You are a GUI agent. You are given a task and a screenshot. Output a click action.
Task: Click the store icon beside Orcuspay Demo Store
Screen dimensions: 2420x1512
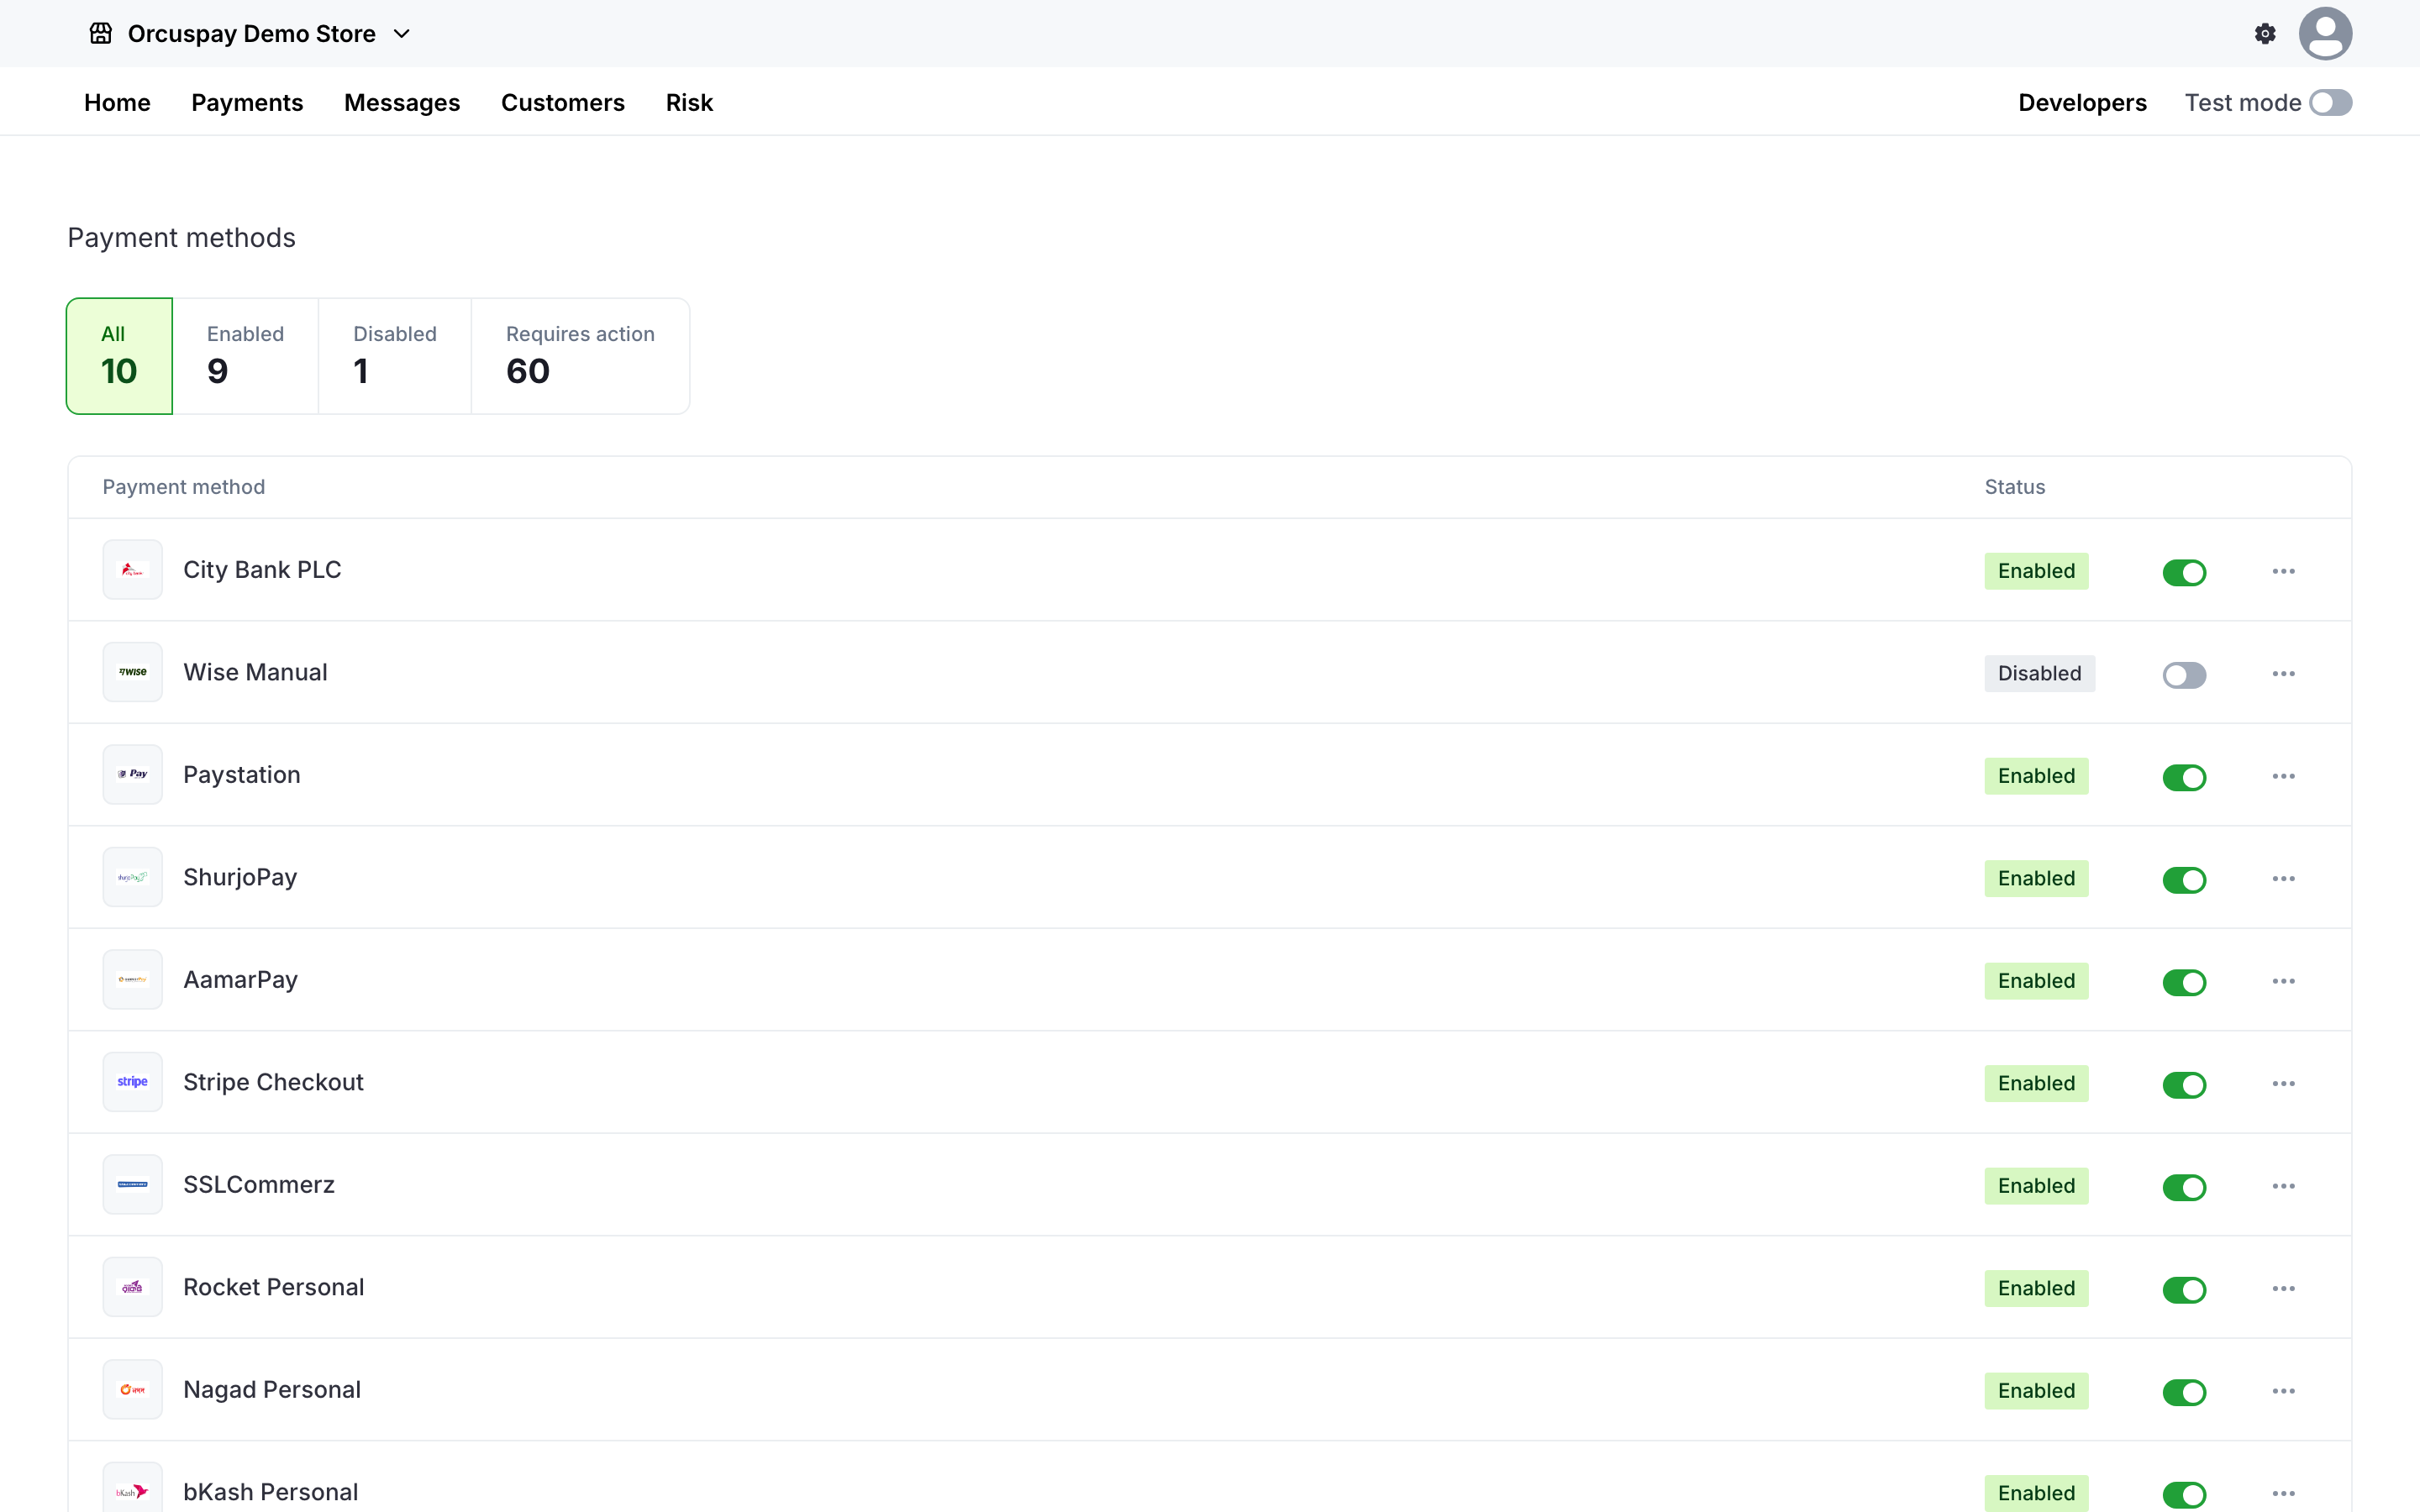point(101,34)
